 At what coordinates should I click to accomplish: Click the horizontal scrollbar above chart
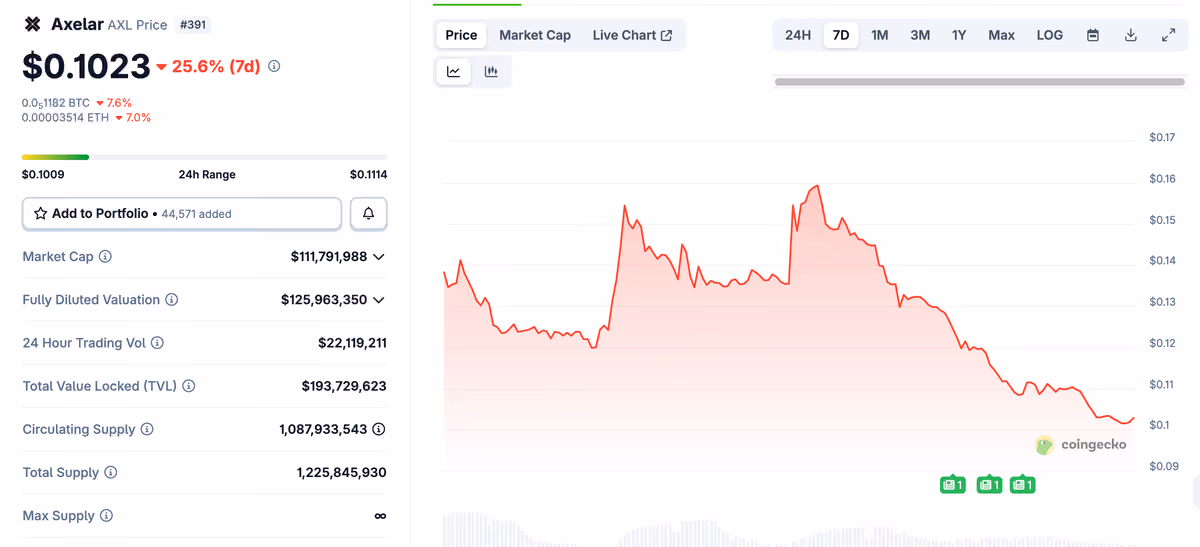point(978,81)
